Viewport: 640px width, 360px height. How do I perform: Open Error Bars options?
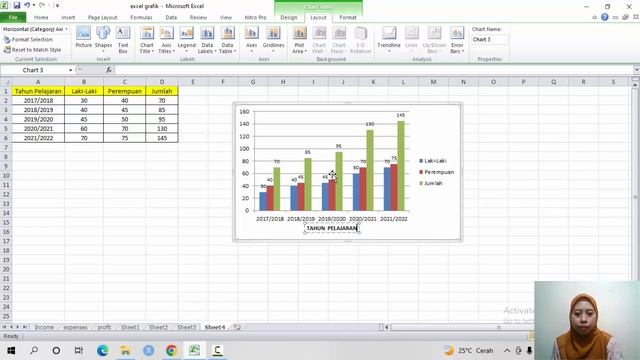tap(457, 39)
